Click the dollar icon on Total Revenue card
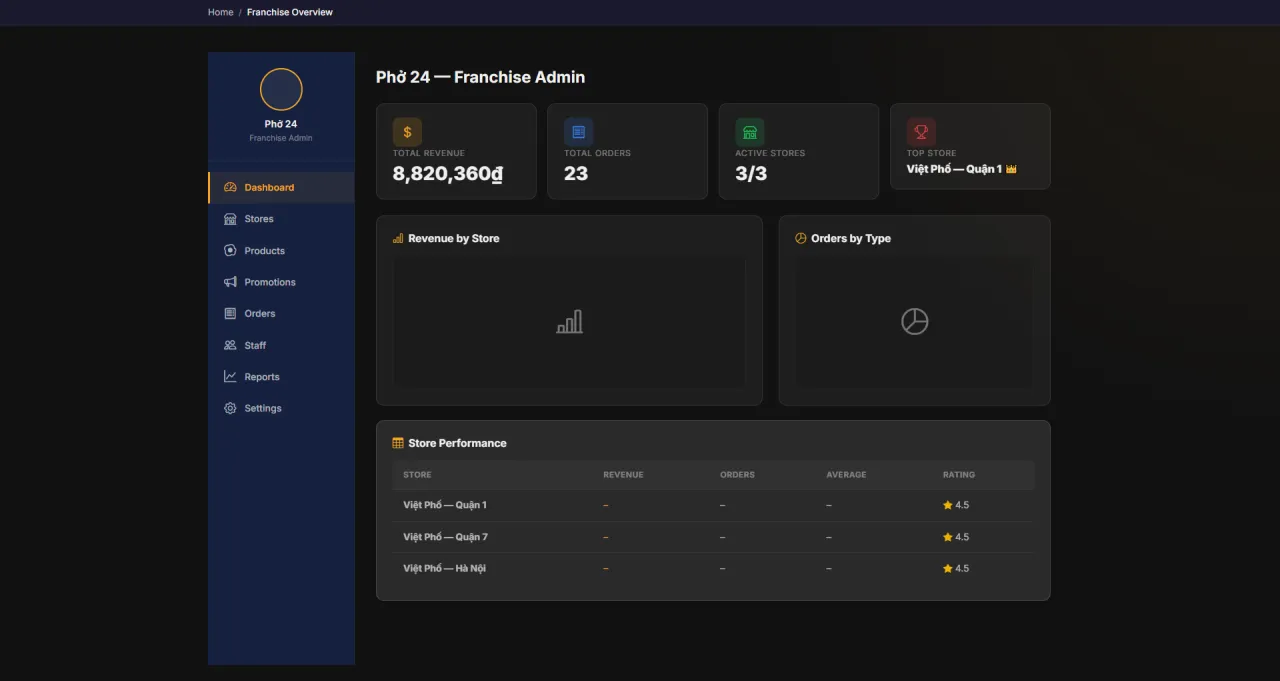1280x681 pixels. pos(407,132)
